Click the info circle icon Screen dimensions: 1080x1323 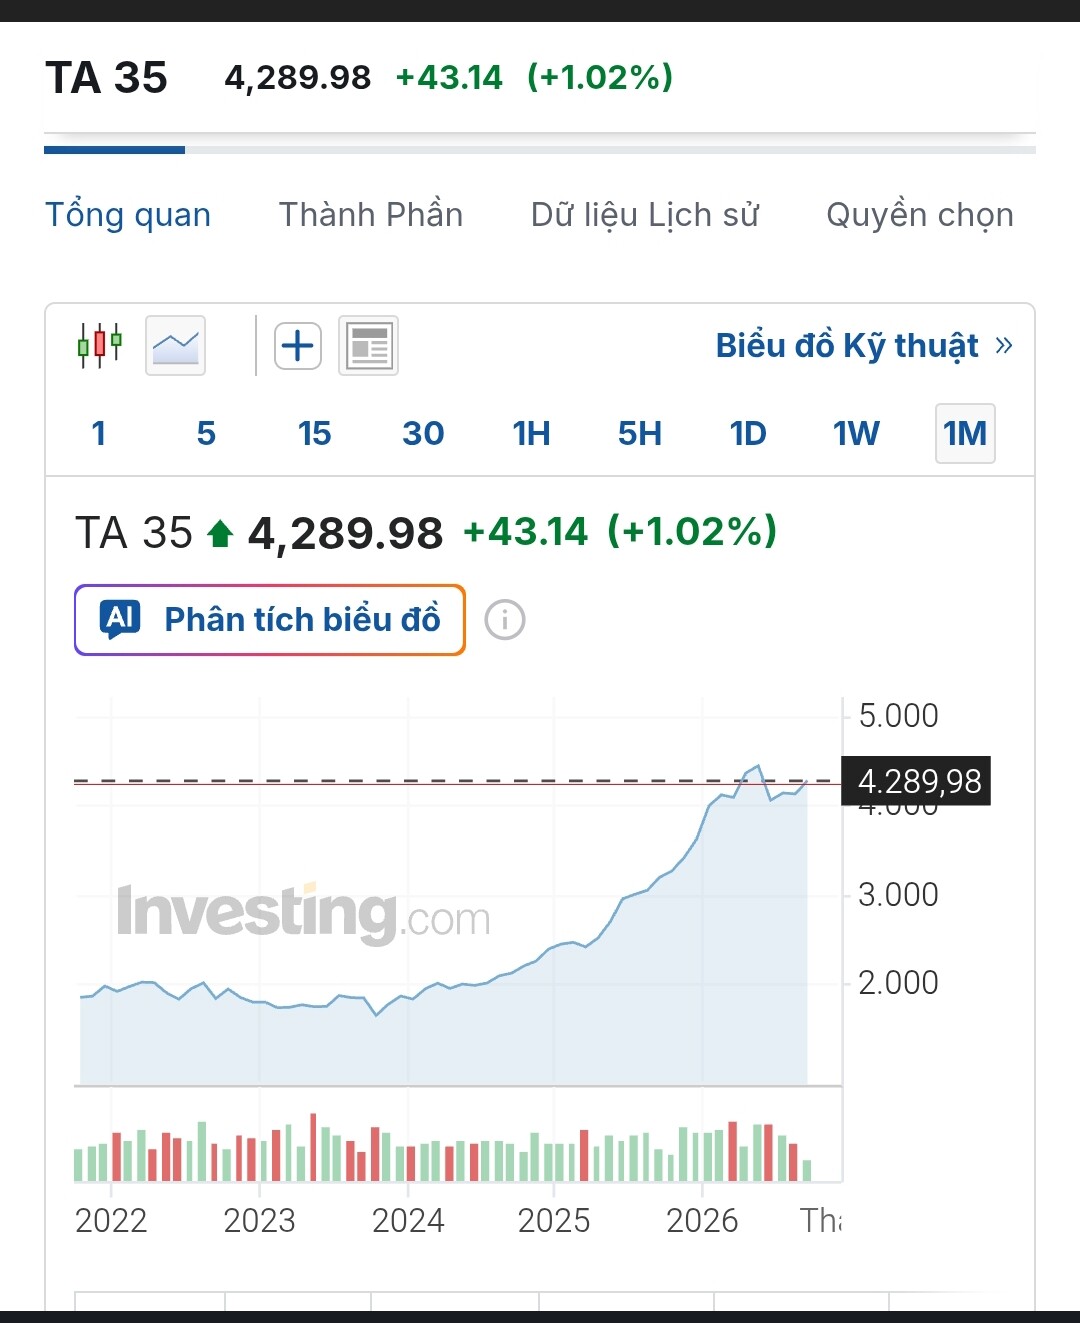[505, 620]
